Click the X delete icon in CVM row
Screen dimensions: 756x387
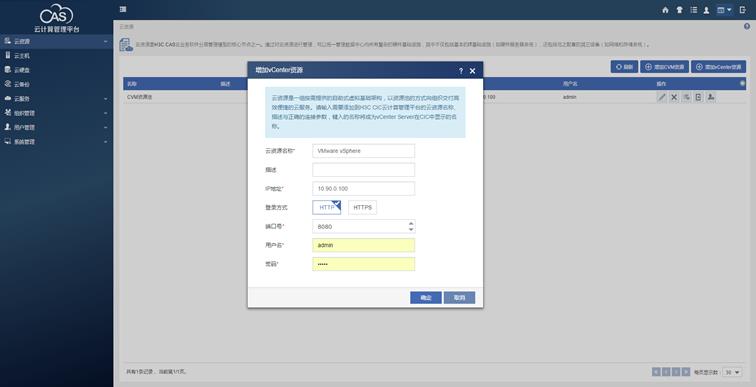pos(674,97)
